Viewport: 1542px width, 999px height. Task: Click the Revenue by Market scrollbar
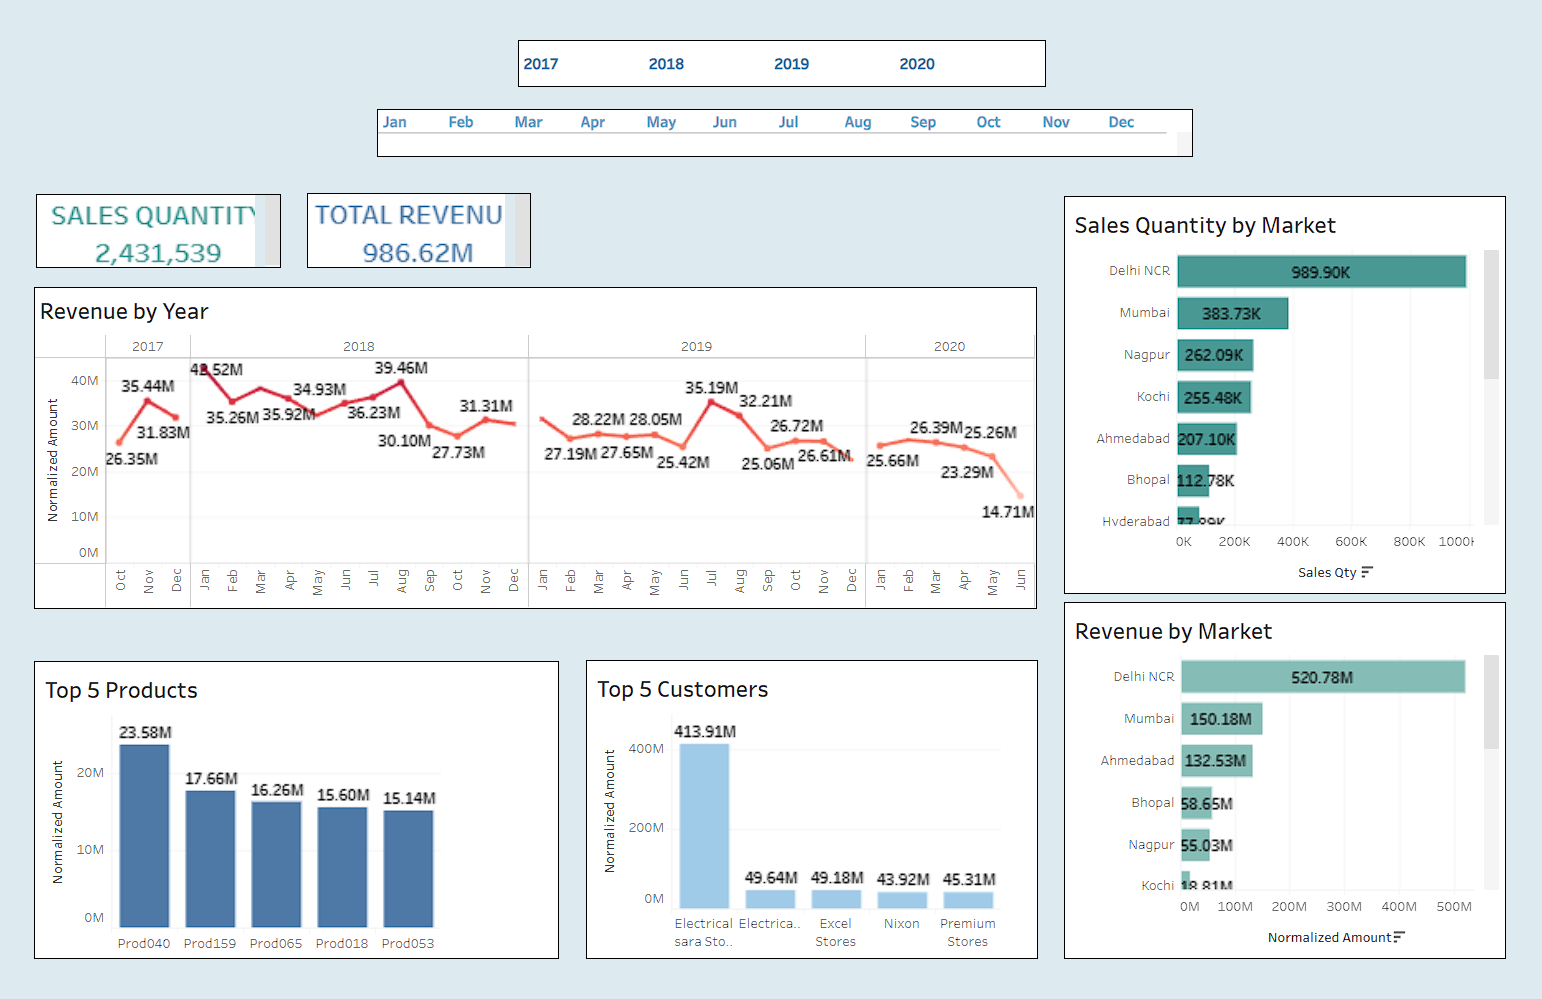tap(1491, 702)
